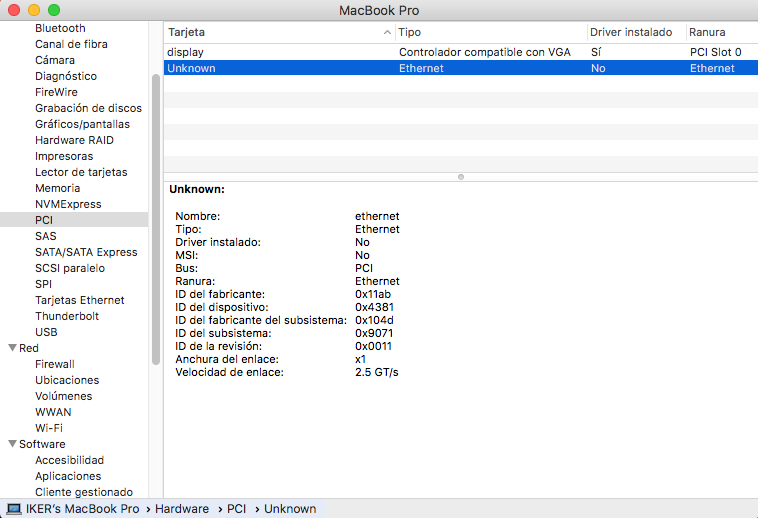
Task: Open SAS in the sidebar
Action: (x=45, y=236)
